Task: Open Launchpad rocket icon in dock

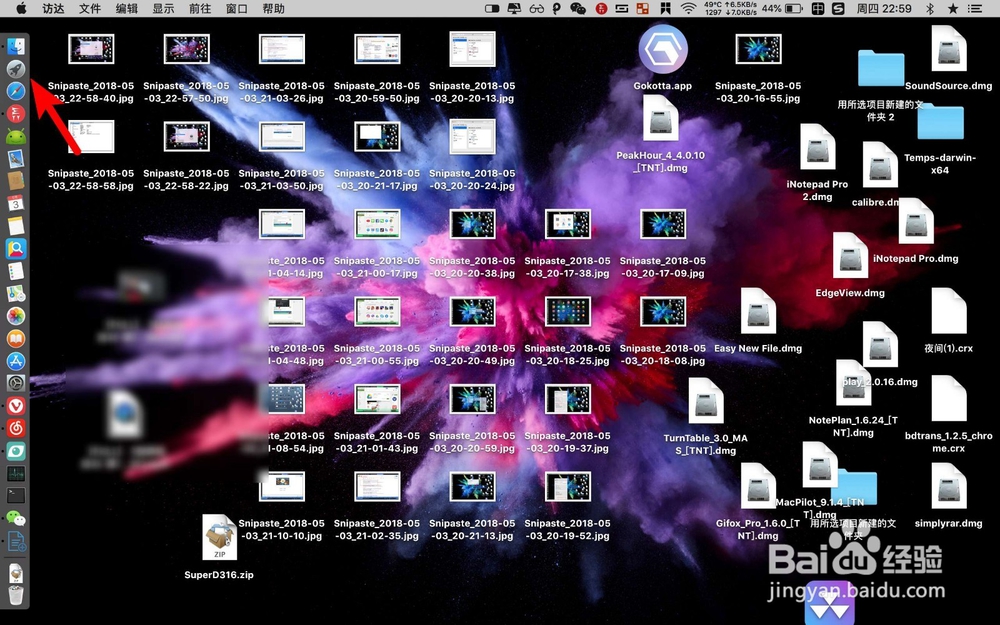Action: coord(16,68)
